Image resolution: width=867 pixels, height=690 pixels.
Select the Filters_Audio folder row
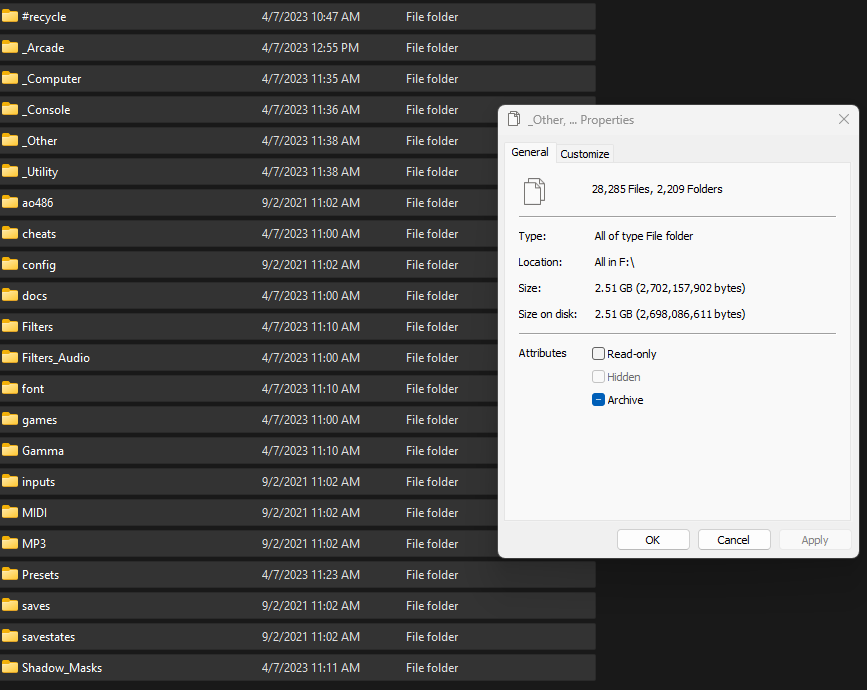(297, 358)
